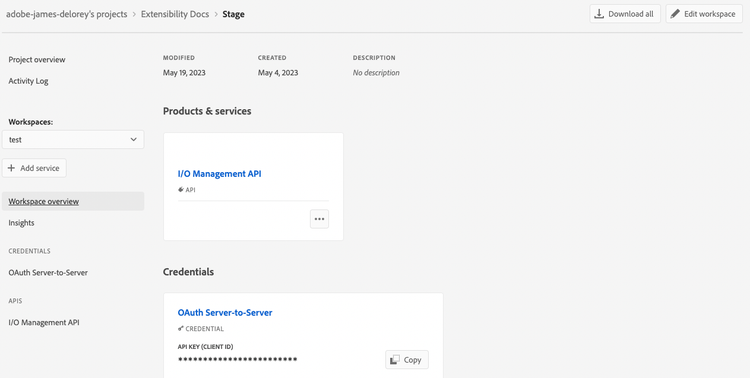Click the CREDENTIALS sidebar section label

[29, 251]
